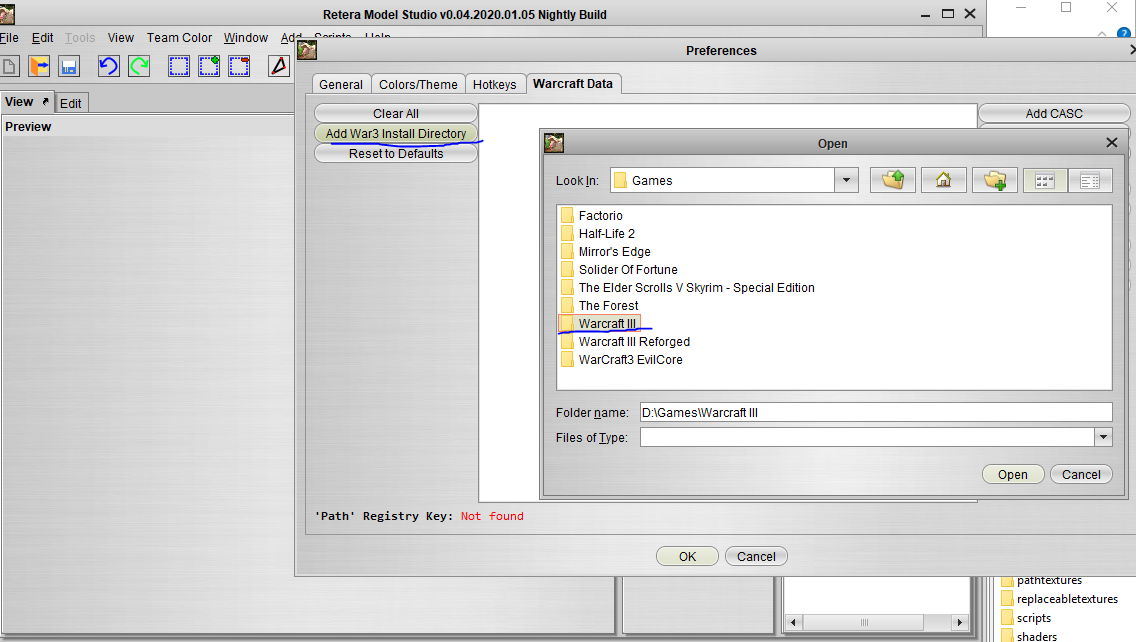Click Add War3 Install Directory button
The height and width of the screenshot is (642, 1136).
click(396, 133)
